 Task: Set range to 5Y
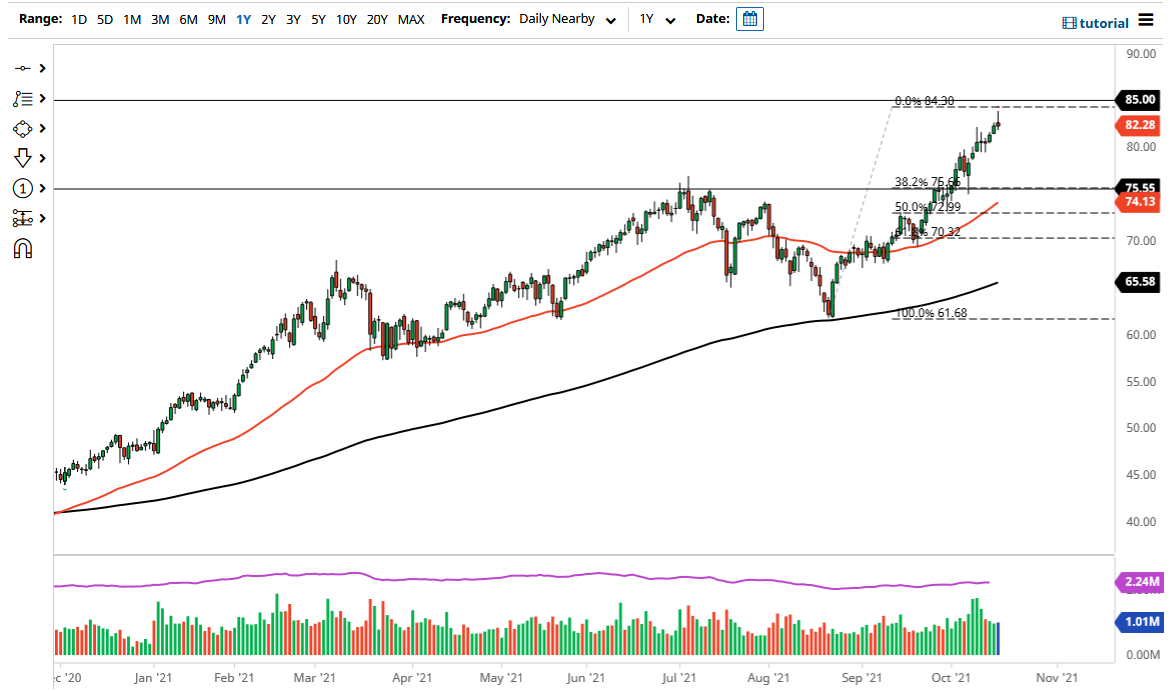click(x=318, y=19)
